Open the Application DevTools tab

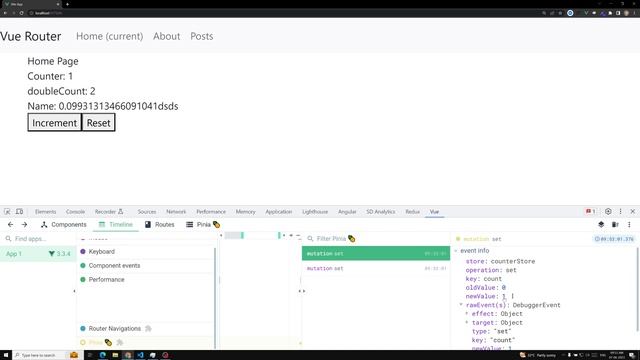279,211
